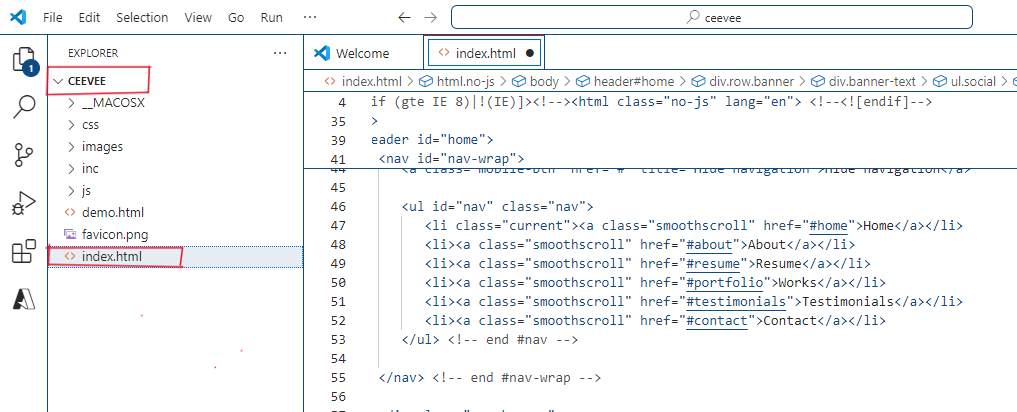Click the VS Code logo in title bar
The image size is (1017, 412).
coord(18,18)
